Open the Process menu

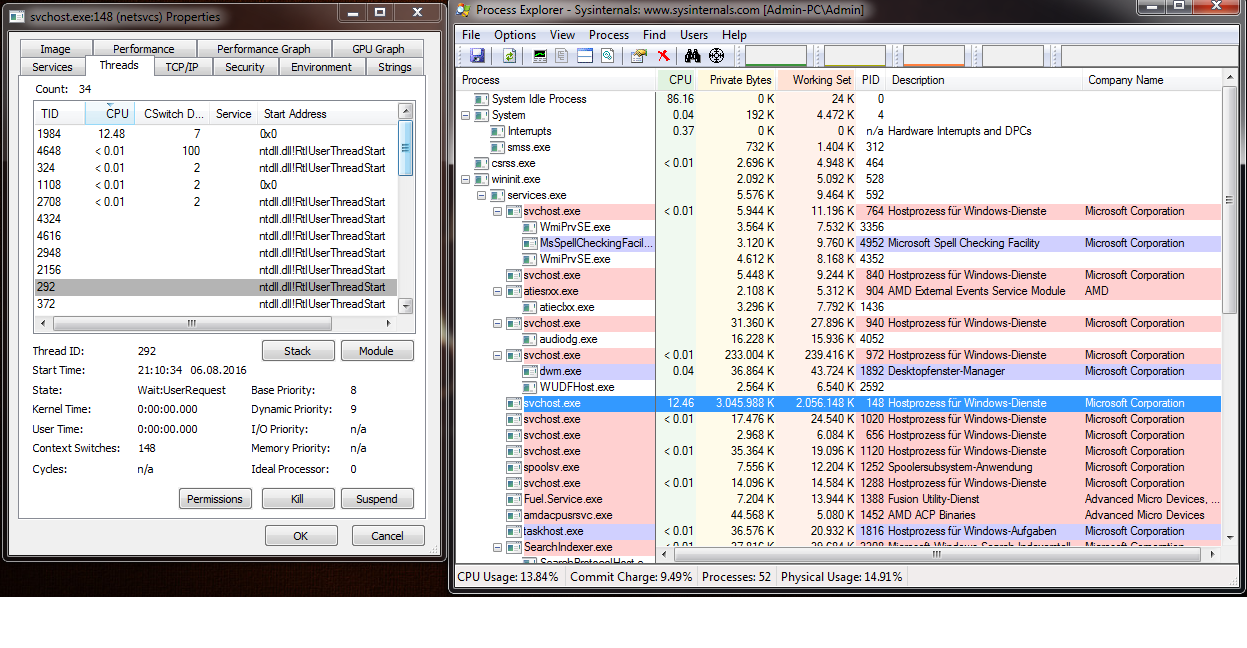point(609,35)
